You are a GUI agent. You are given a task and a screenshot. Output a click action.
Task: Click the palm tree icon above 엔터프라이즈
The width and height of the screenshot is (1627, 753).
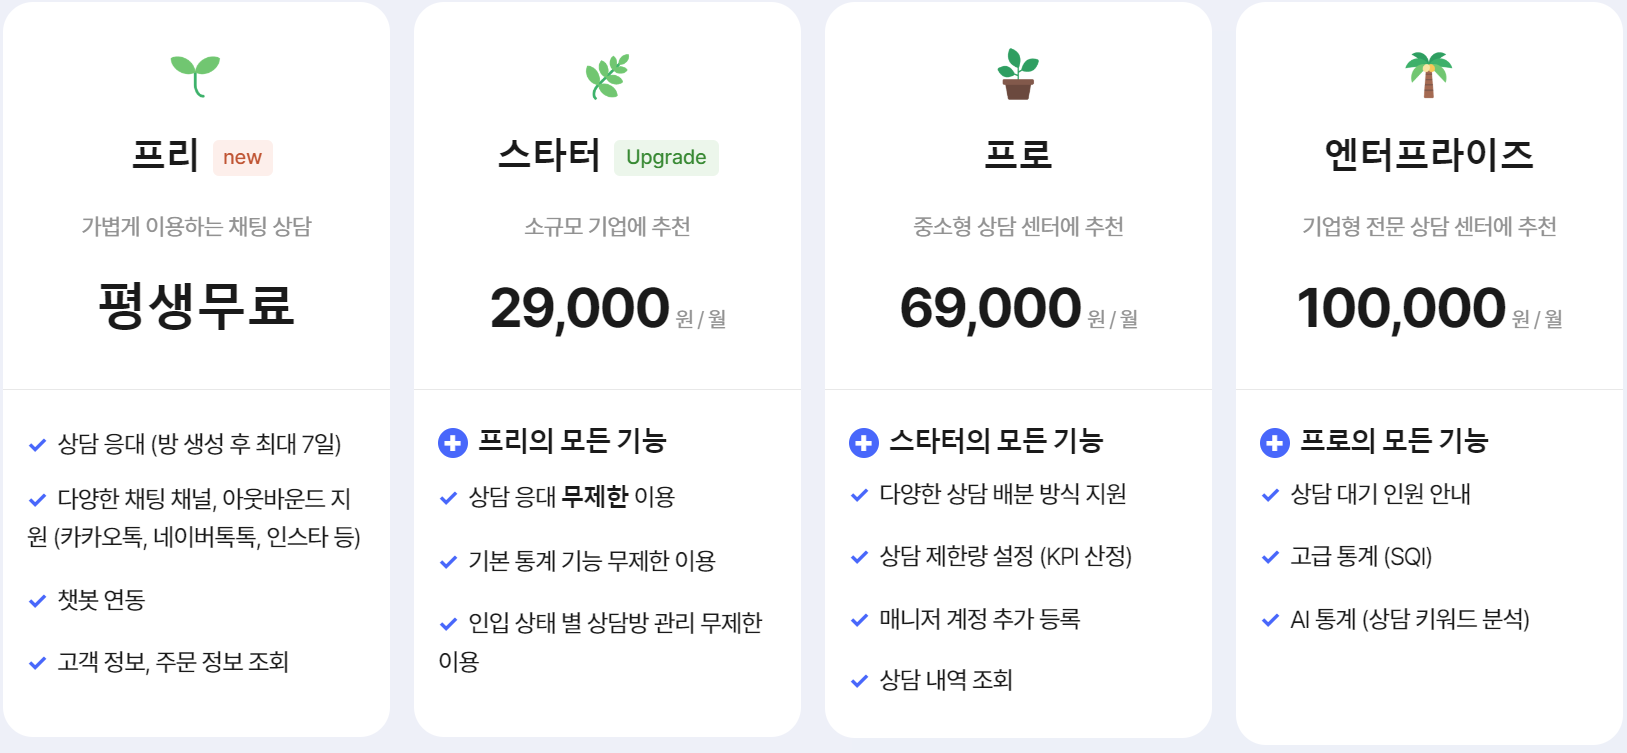click(x=1429, y=75)
